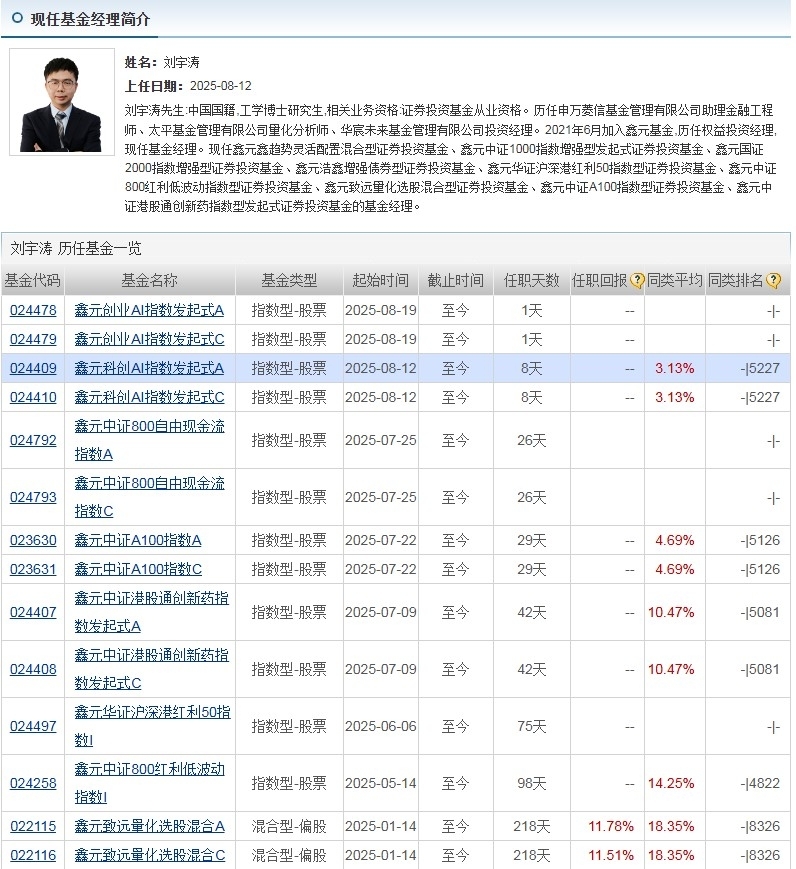This screenshot has height=869, width=796.
Task: Click the 基金代码 column header
Action: coord(32,280)
